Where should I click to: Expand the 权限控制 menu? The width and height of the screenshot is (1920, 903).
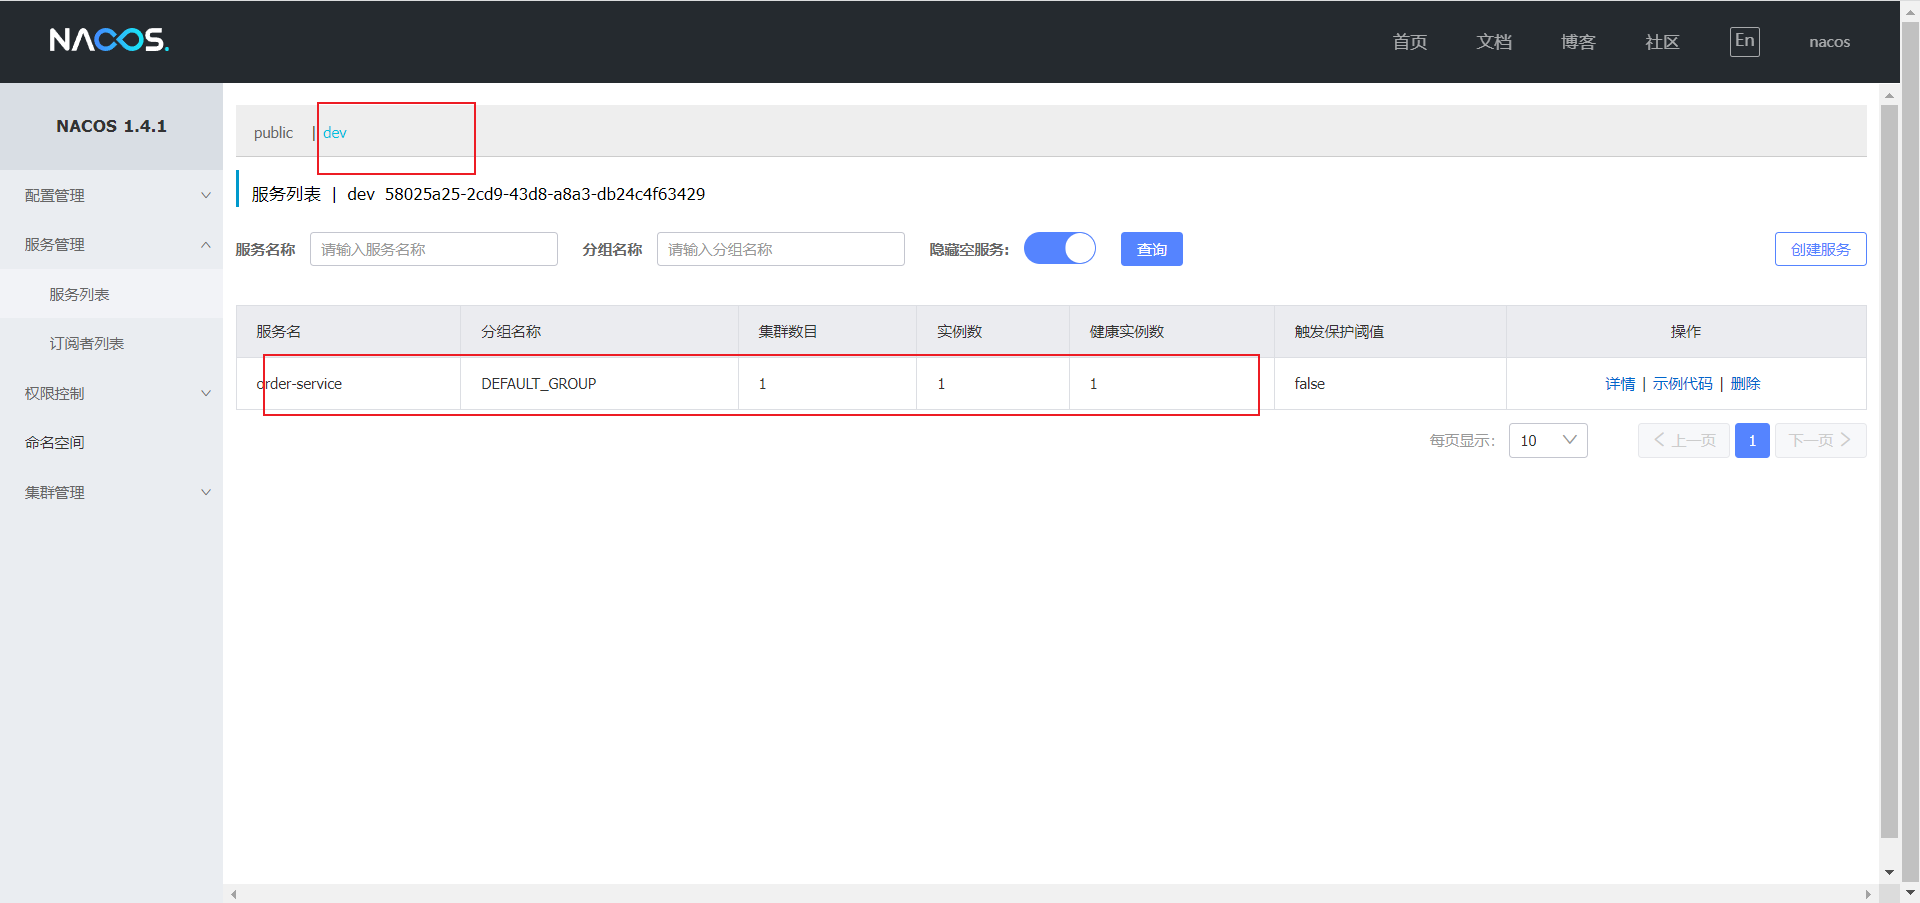111,393
